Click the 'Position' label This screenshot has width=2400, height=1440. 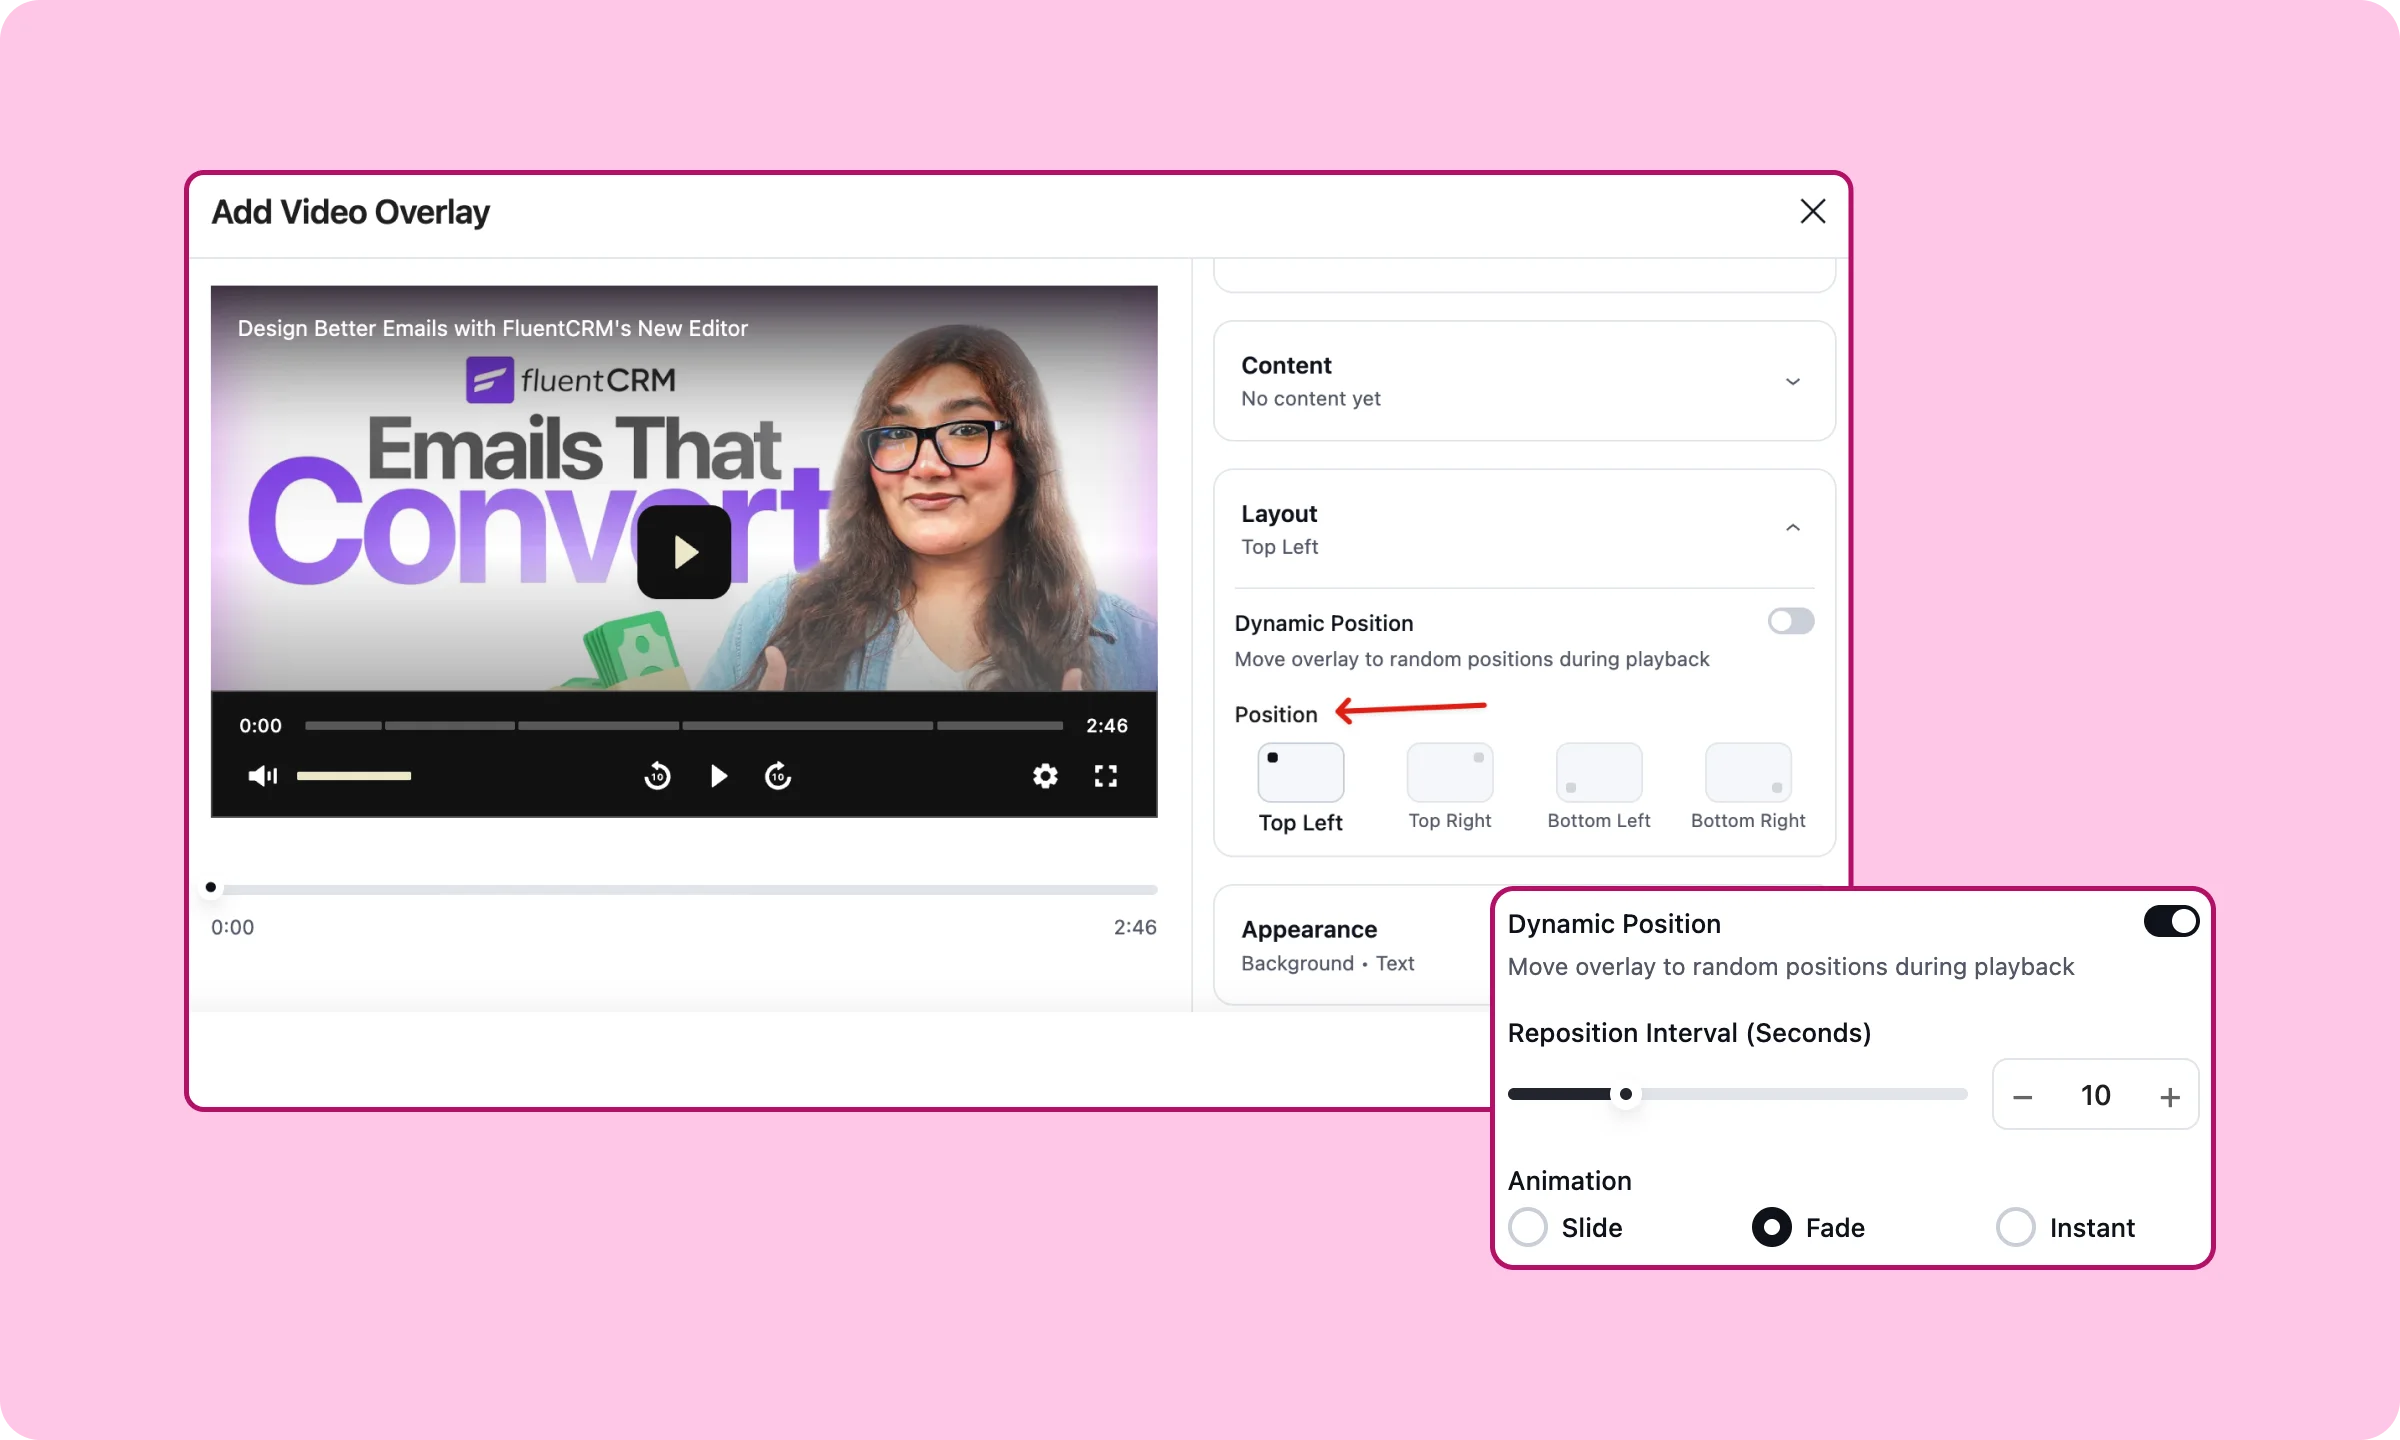click(1276, 714)
